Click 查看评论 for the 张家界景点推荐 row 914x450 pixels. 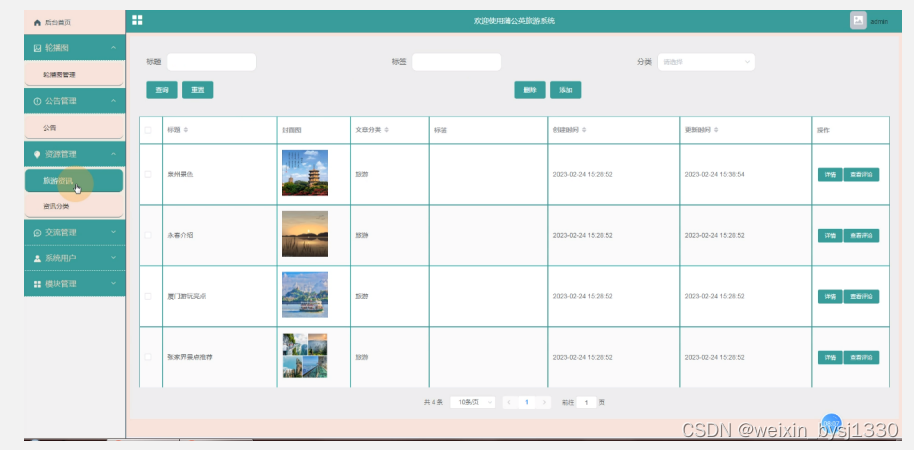[862, 357]
